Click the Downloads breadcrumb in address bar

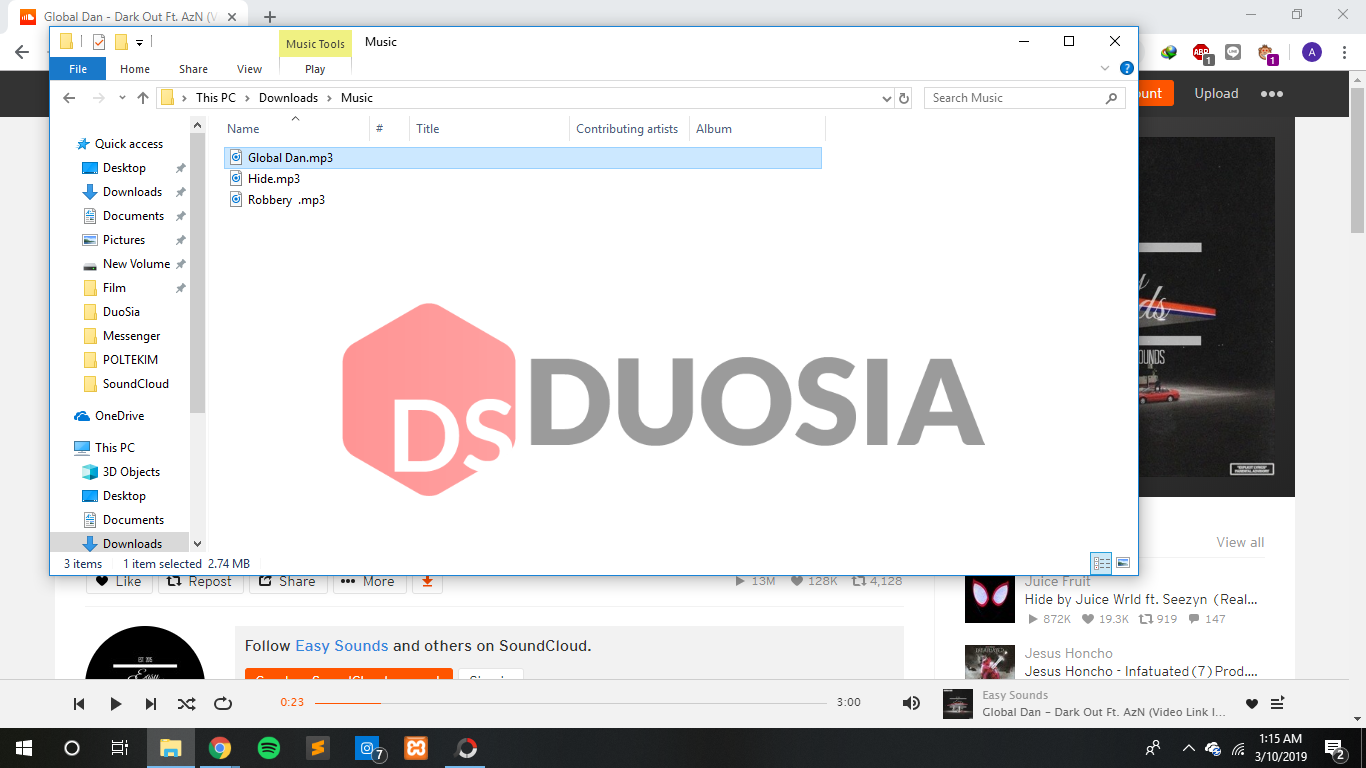pyautogui.click(x=288, y=98)
